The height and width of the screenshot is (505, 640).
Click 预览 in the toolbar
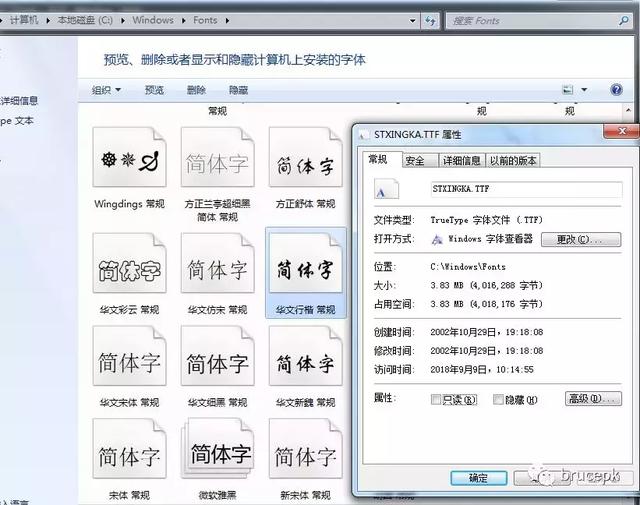tap(155, 90)
